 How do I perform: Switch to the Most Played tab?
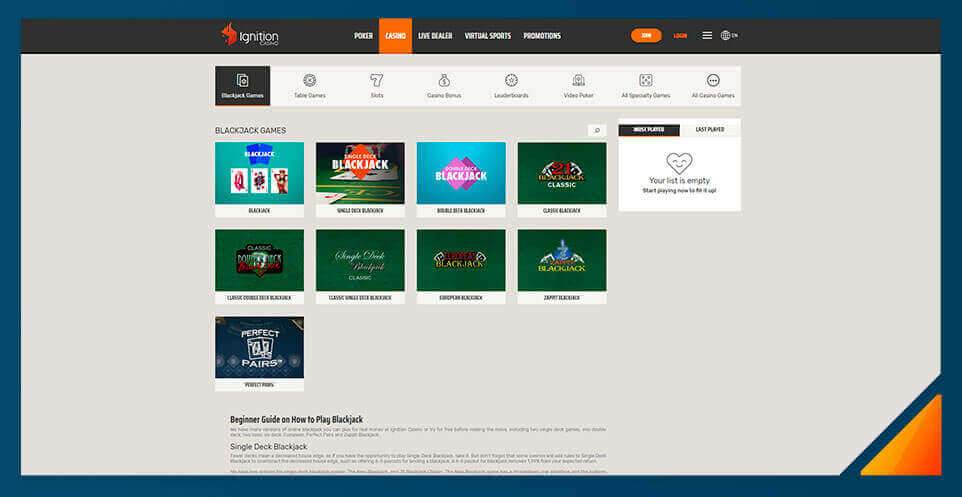click(649, 130)
